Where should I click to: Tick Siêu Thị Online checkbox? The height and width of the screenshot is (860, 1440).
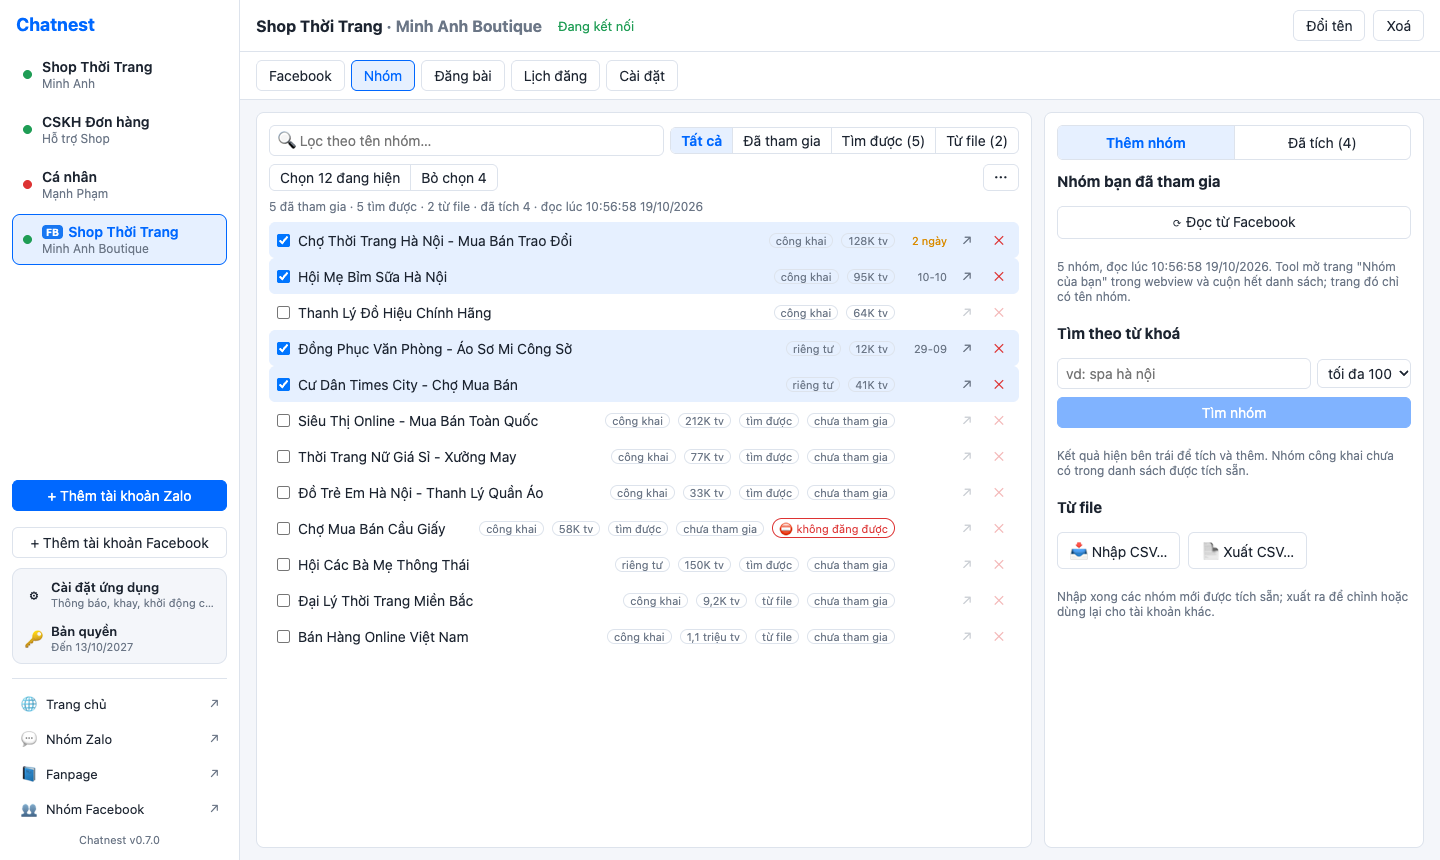[x=284, y=421]
